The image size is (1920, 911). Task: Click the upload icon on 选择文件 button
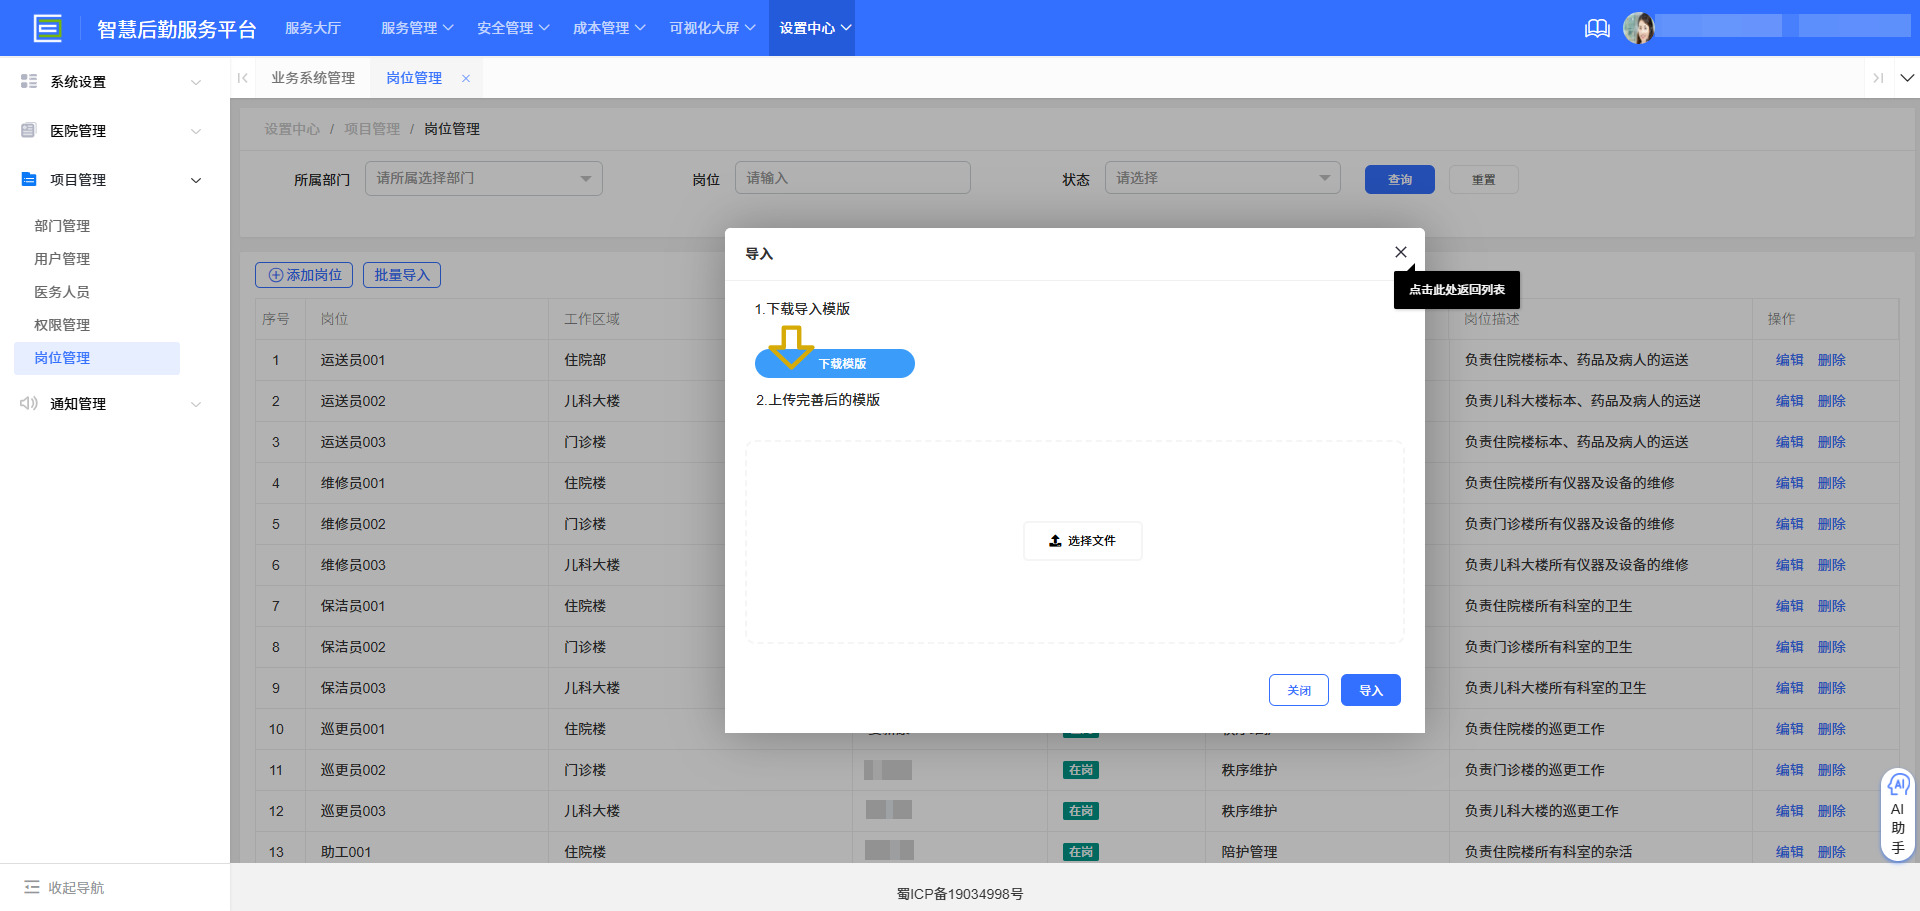(1055, 540)
